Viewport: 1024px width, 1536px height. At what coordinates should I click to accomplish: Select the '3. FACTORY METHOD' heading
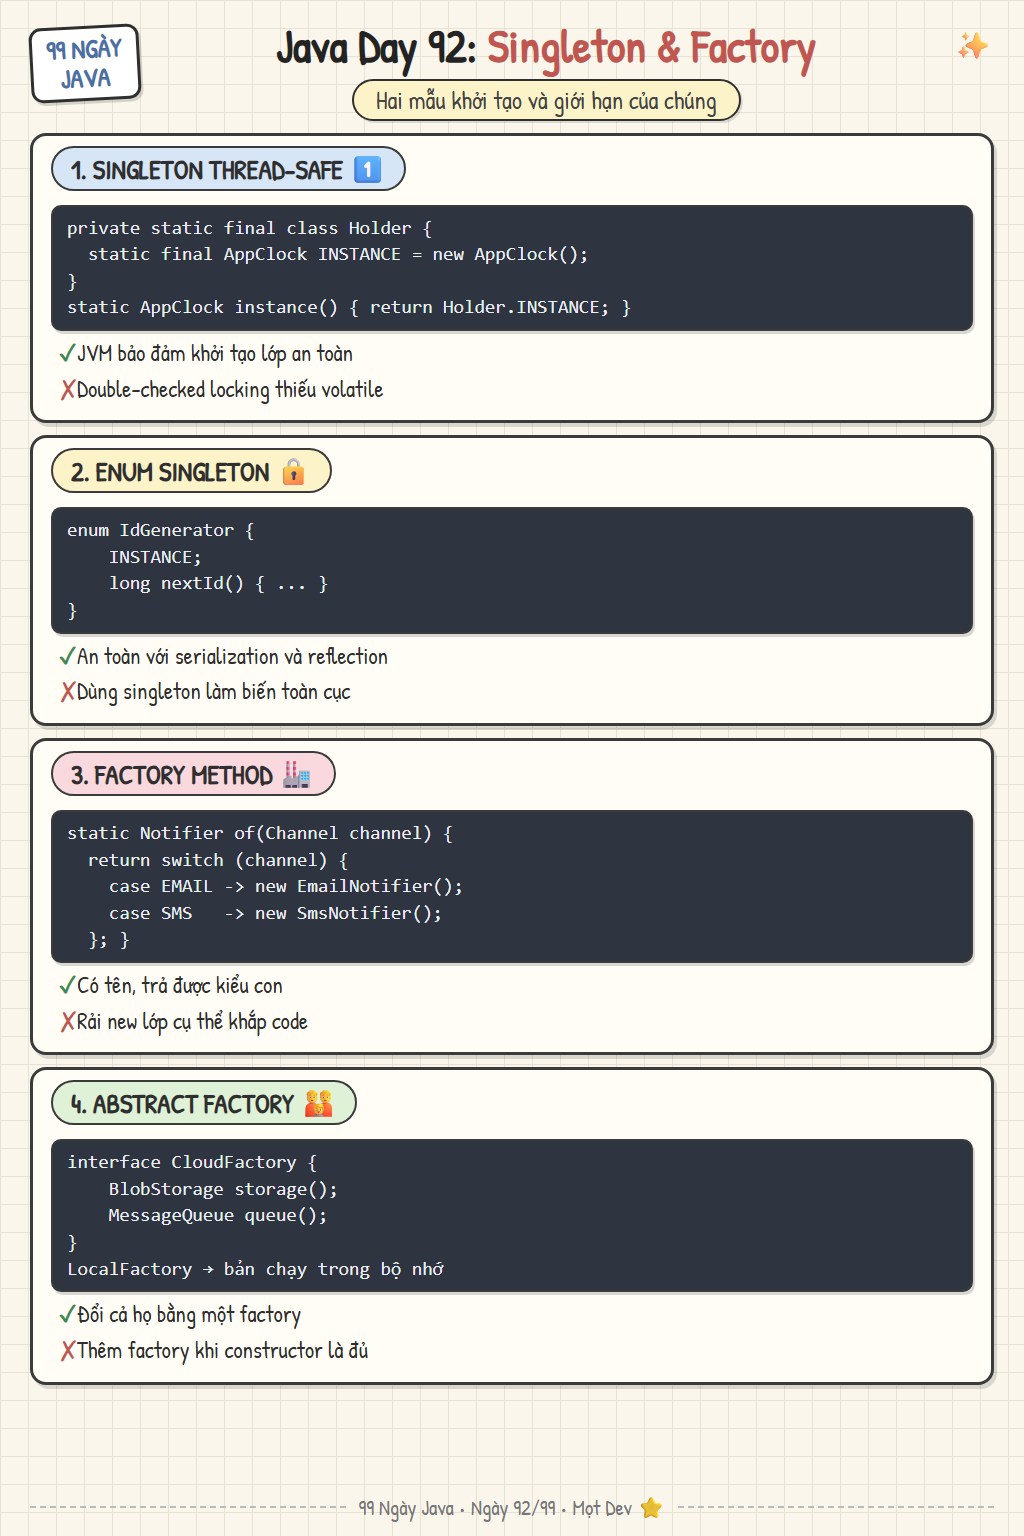coord(193,774)
